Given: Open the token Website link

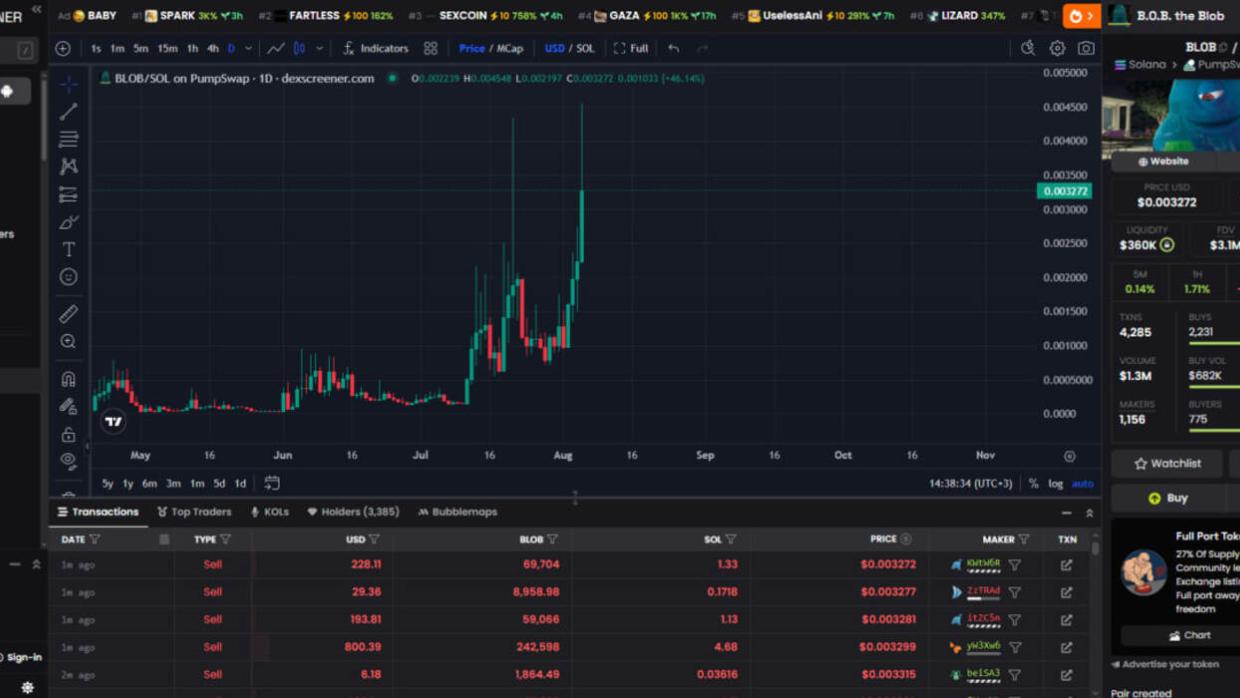Looking at the screenshot, I should point(1163,161).
